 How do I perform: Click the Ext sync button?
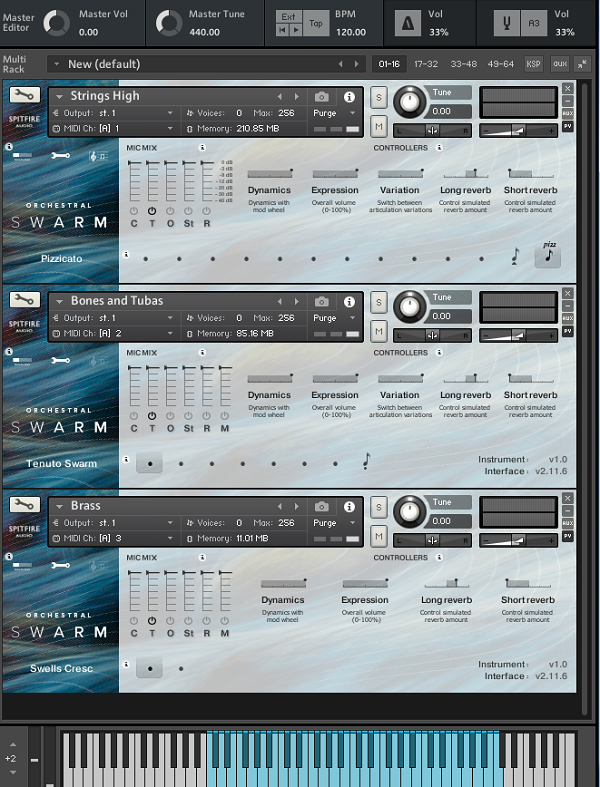(x=289, y=17)
